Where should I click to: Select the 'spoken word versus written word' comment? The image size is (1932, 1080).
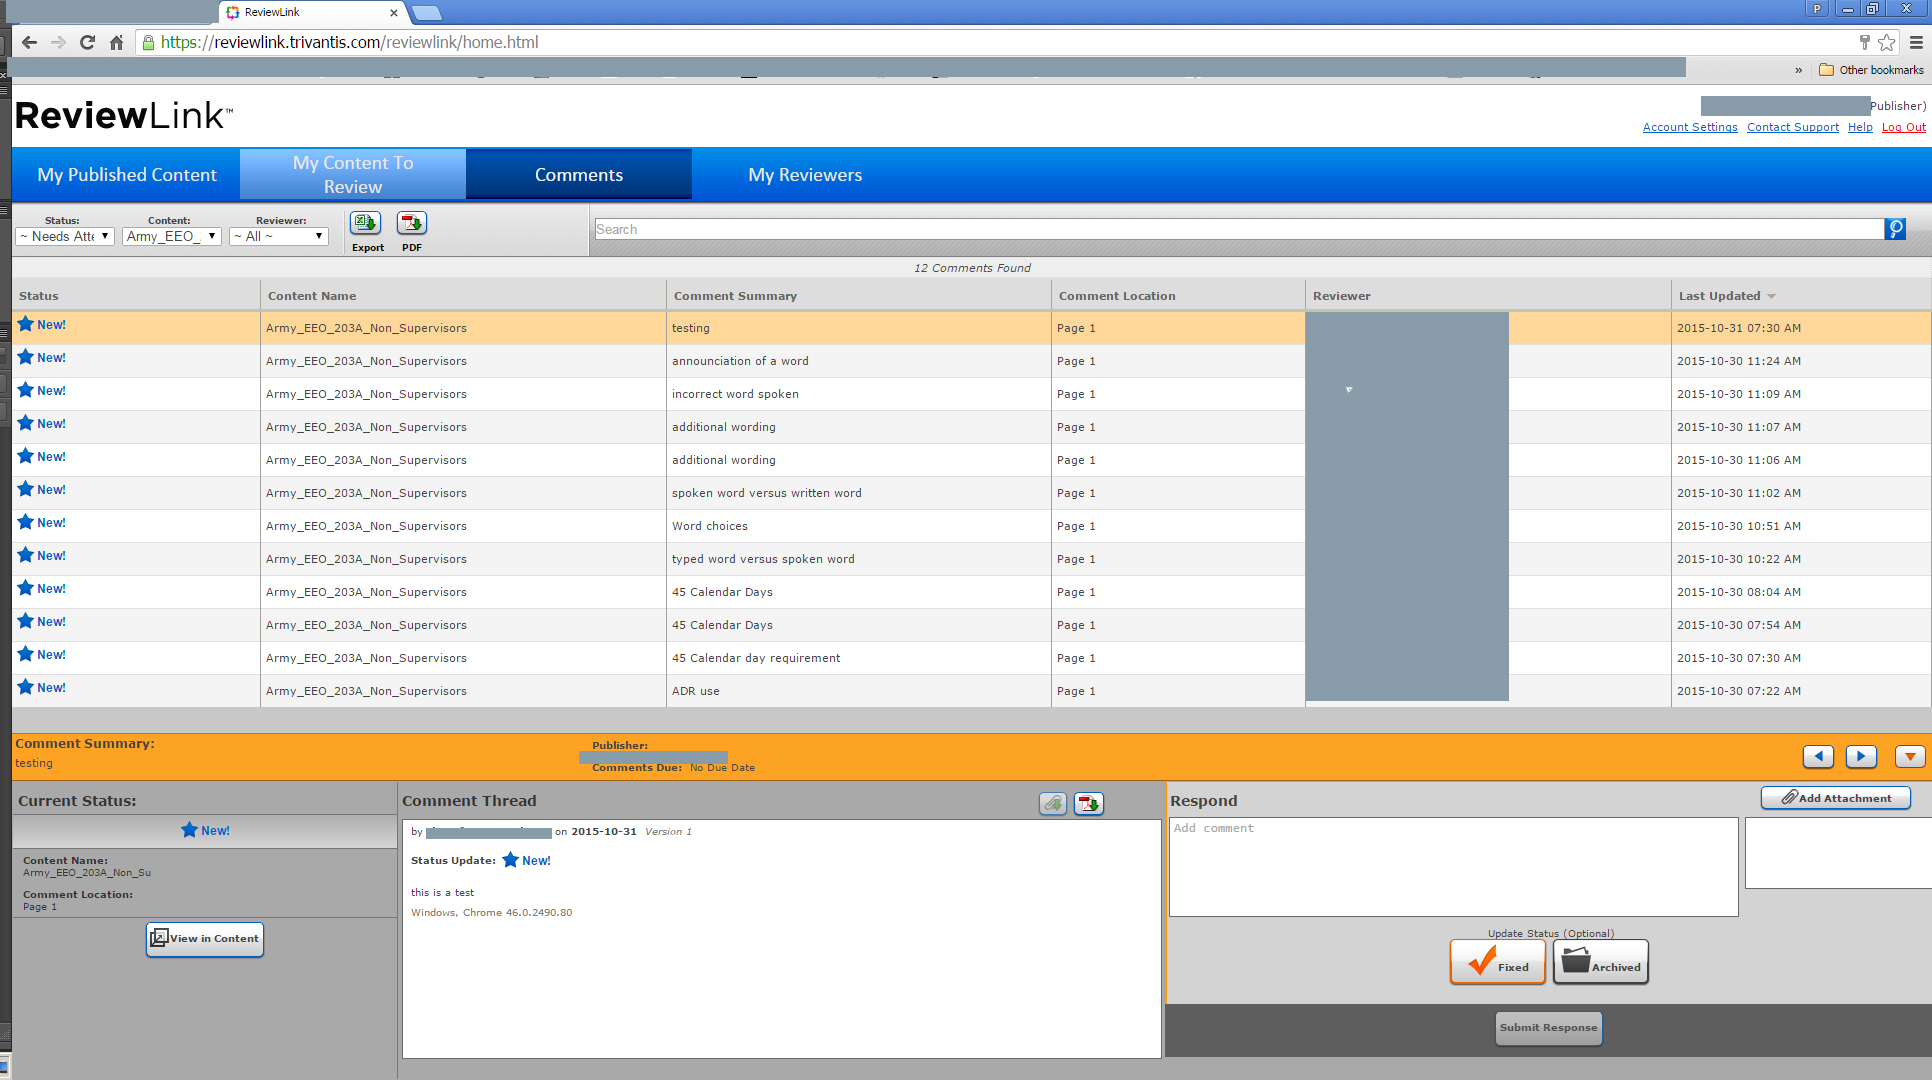pos(767,493)
